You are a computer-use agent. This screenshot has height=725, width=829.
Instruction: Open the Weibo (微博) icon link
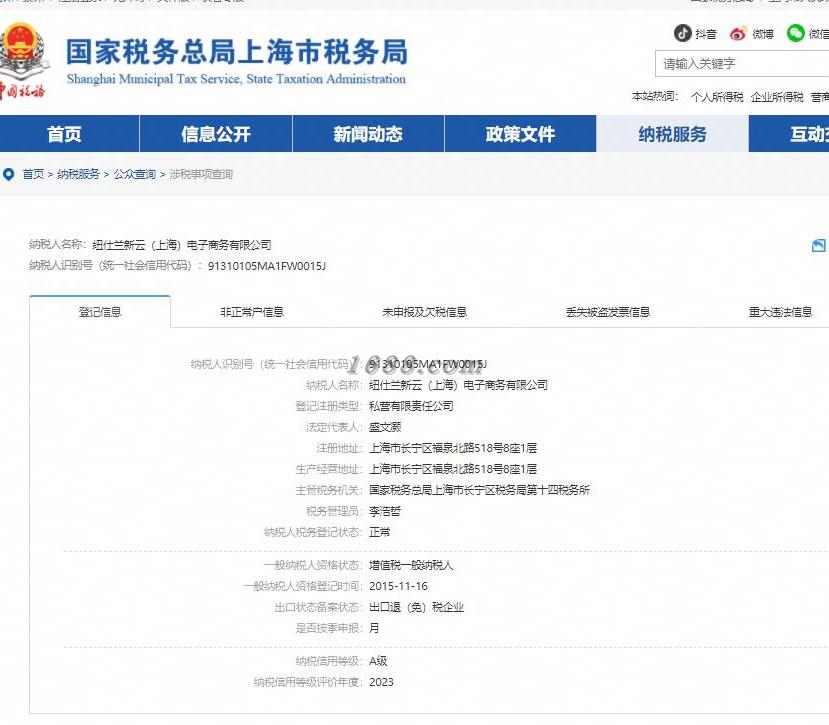pyautogui.click(x=738, y=34)
